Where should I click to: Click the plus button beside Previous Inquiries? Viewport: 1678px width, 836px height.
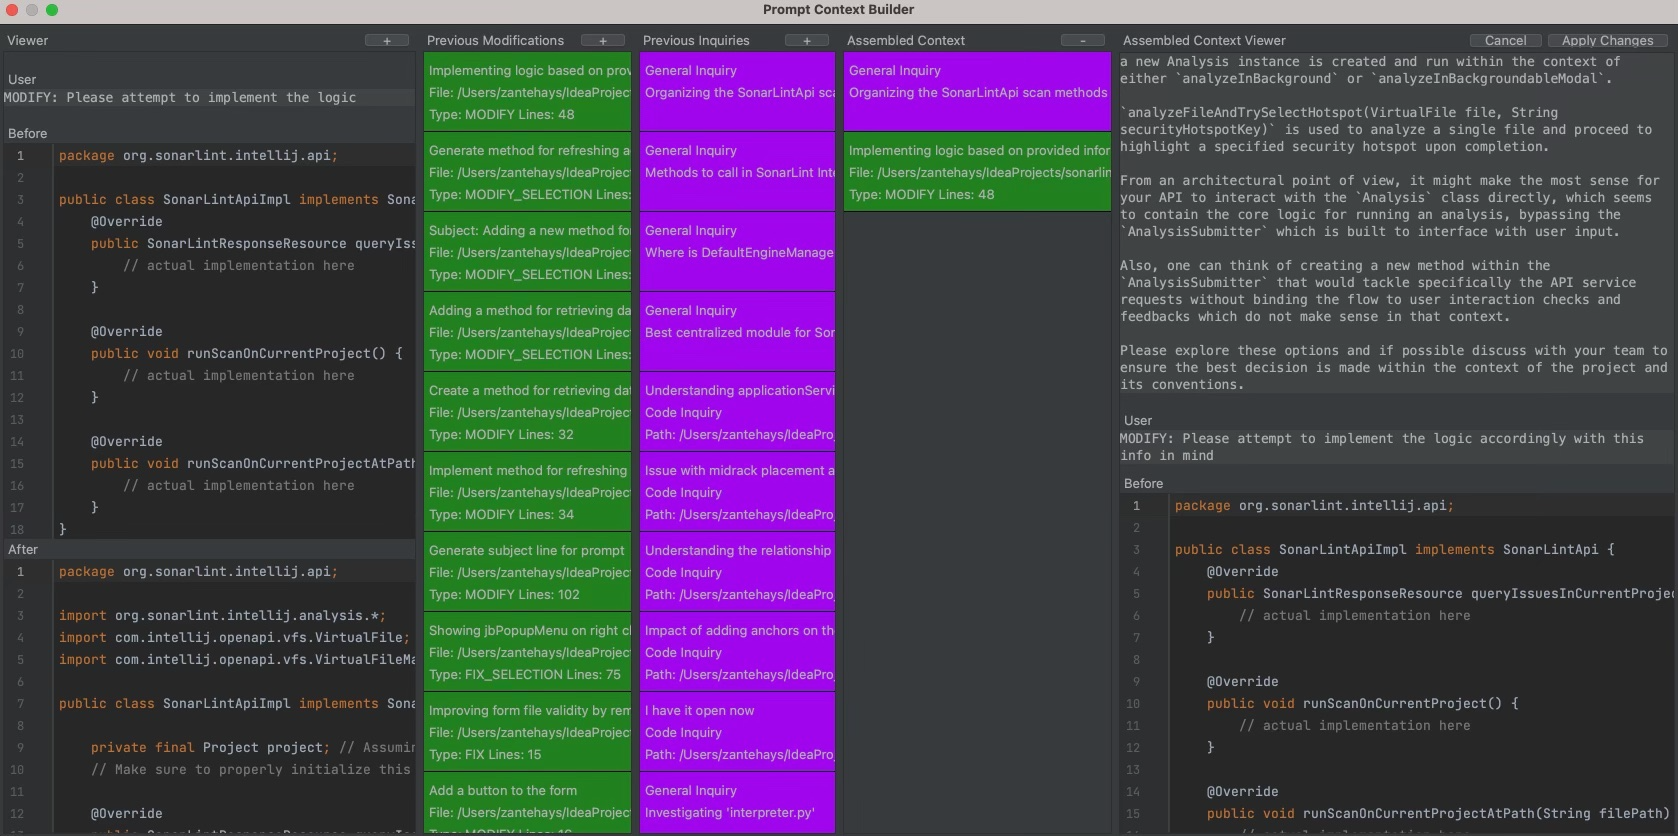coord(807,41)
